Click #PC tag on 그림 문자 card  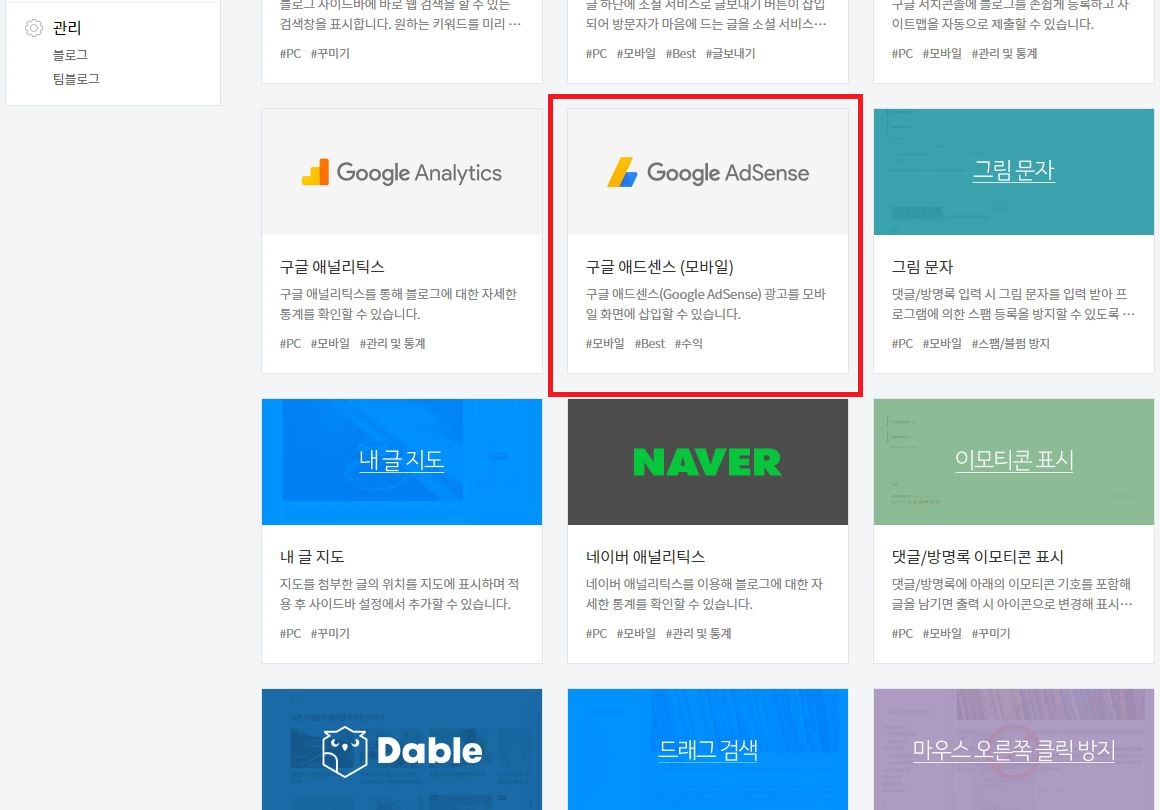point(902,343)
